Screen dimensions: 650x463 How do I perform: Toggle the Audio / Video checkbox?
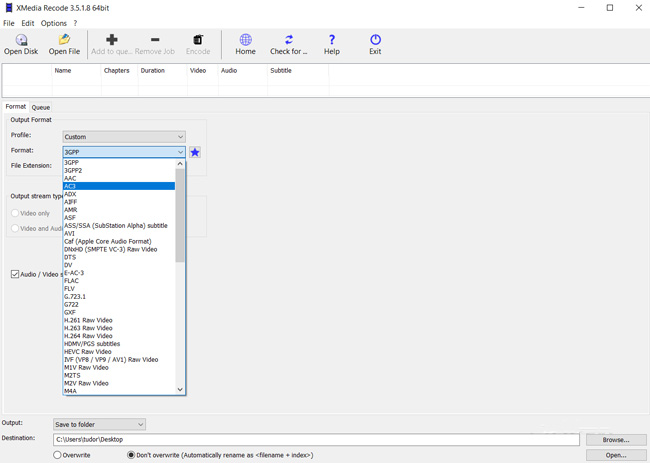coord(15,274)
